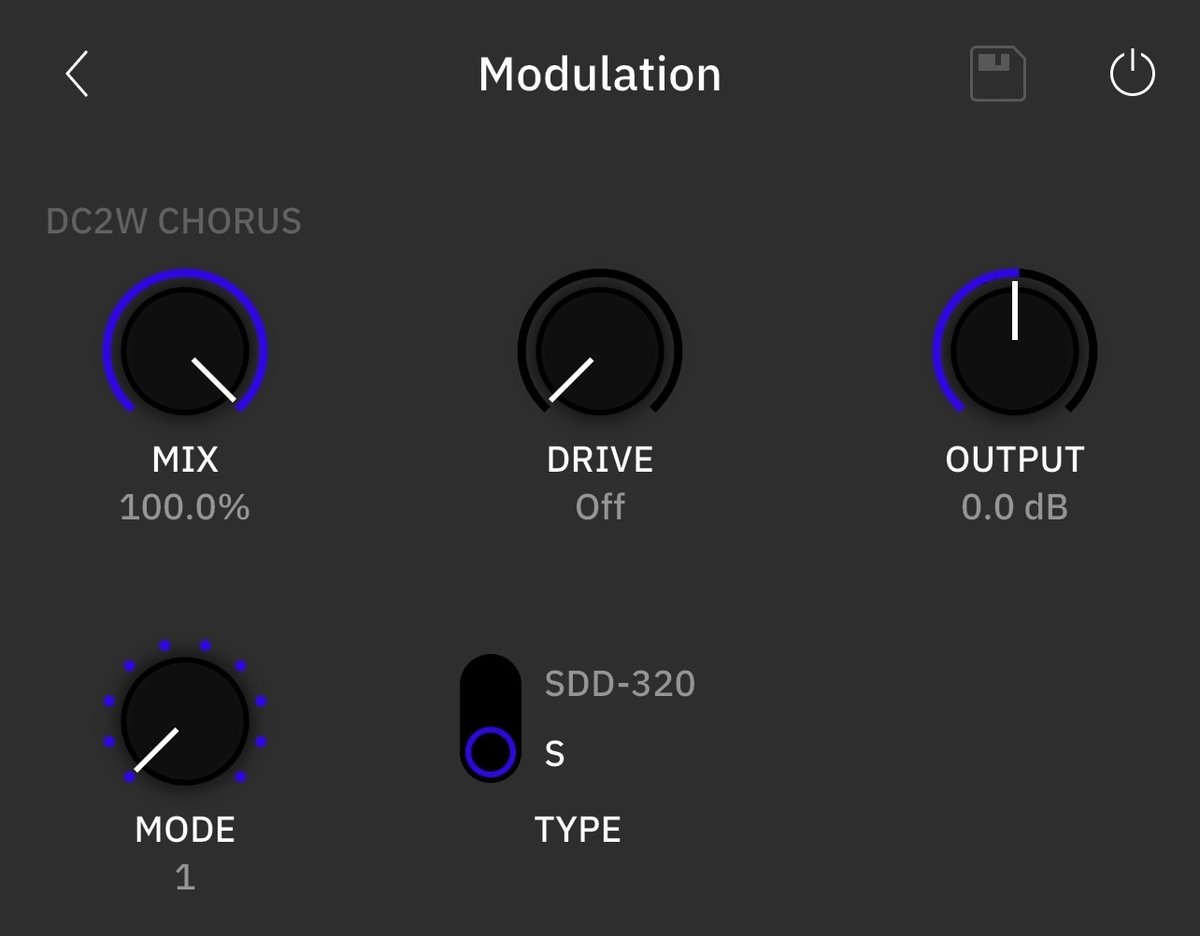1200x936 pixels.
Task: Toggle the effect power button
Action: [1132, 74]
